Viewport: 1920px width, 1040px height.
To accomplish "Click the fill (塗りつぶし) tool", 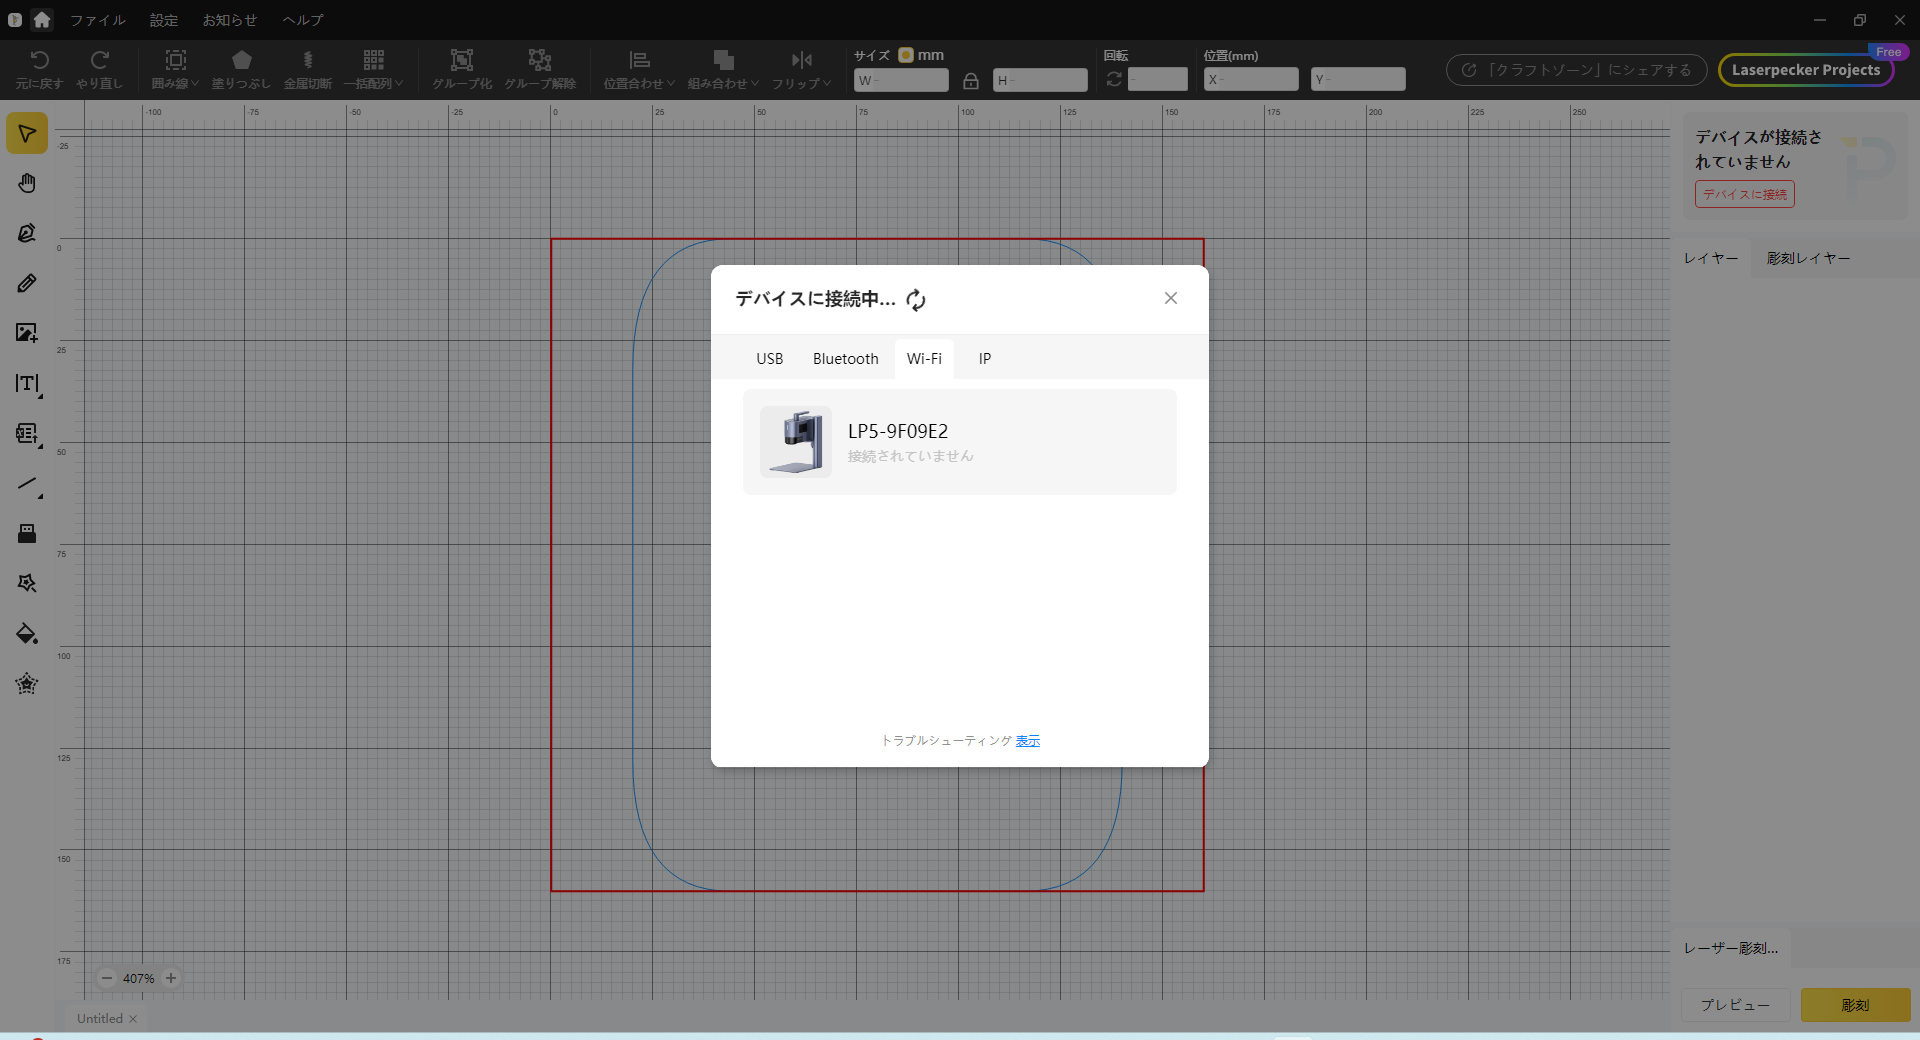I will [x=241, y=69].
